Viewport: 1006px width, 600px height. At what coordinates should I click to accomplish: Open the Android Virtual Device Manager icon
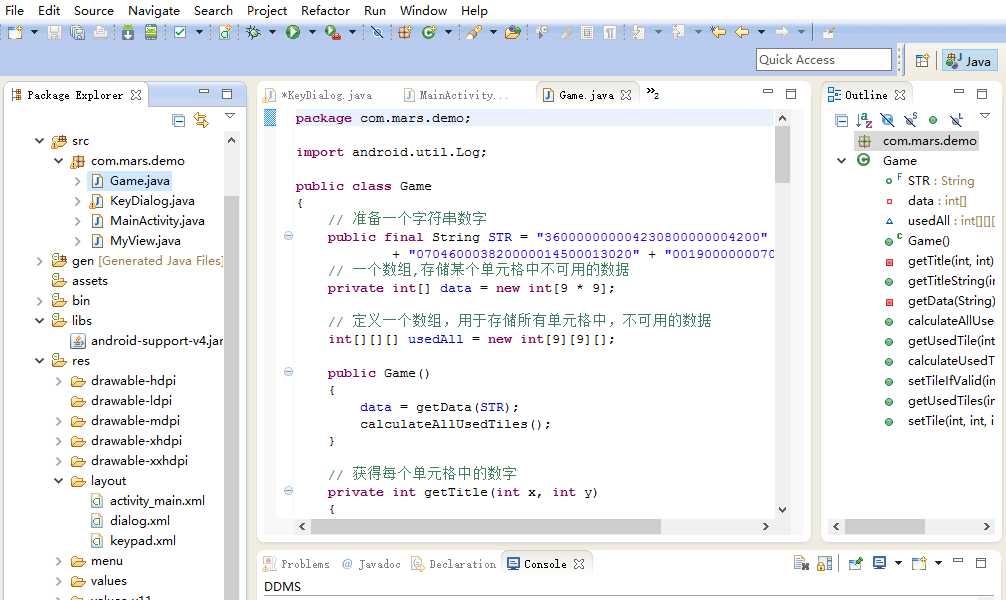tap(151, 31)
